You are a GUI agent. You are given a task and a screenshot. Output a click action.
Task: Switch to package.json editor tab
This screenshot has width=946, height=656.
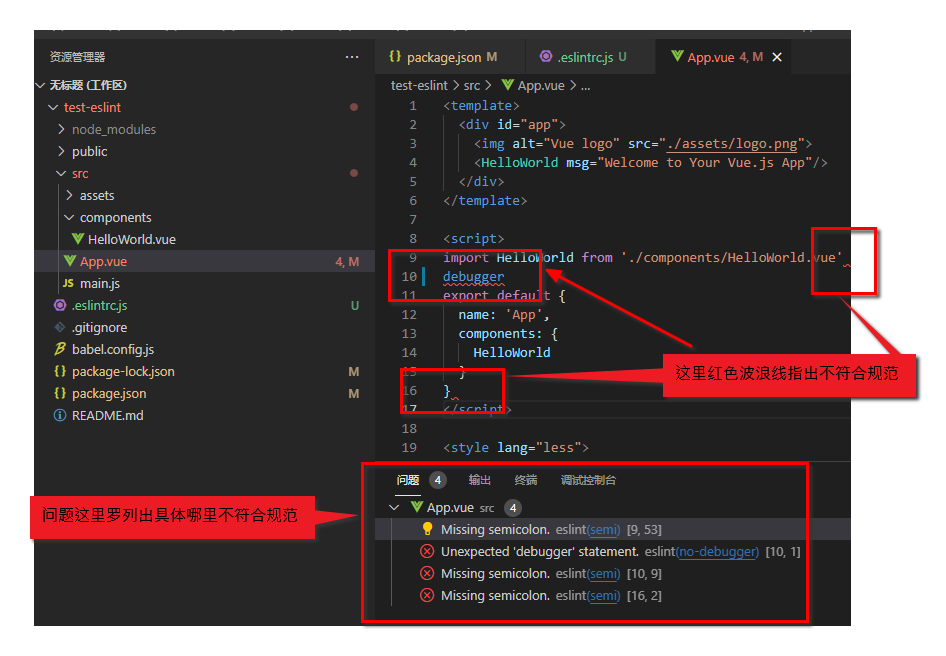(x=450, y=57)
